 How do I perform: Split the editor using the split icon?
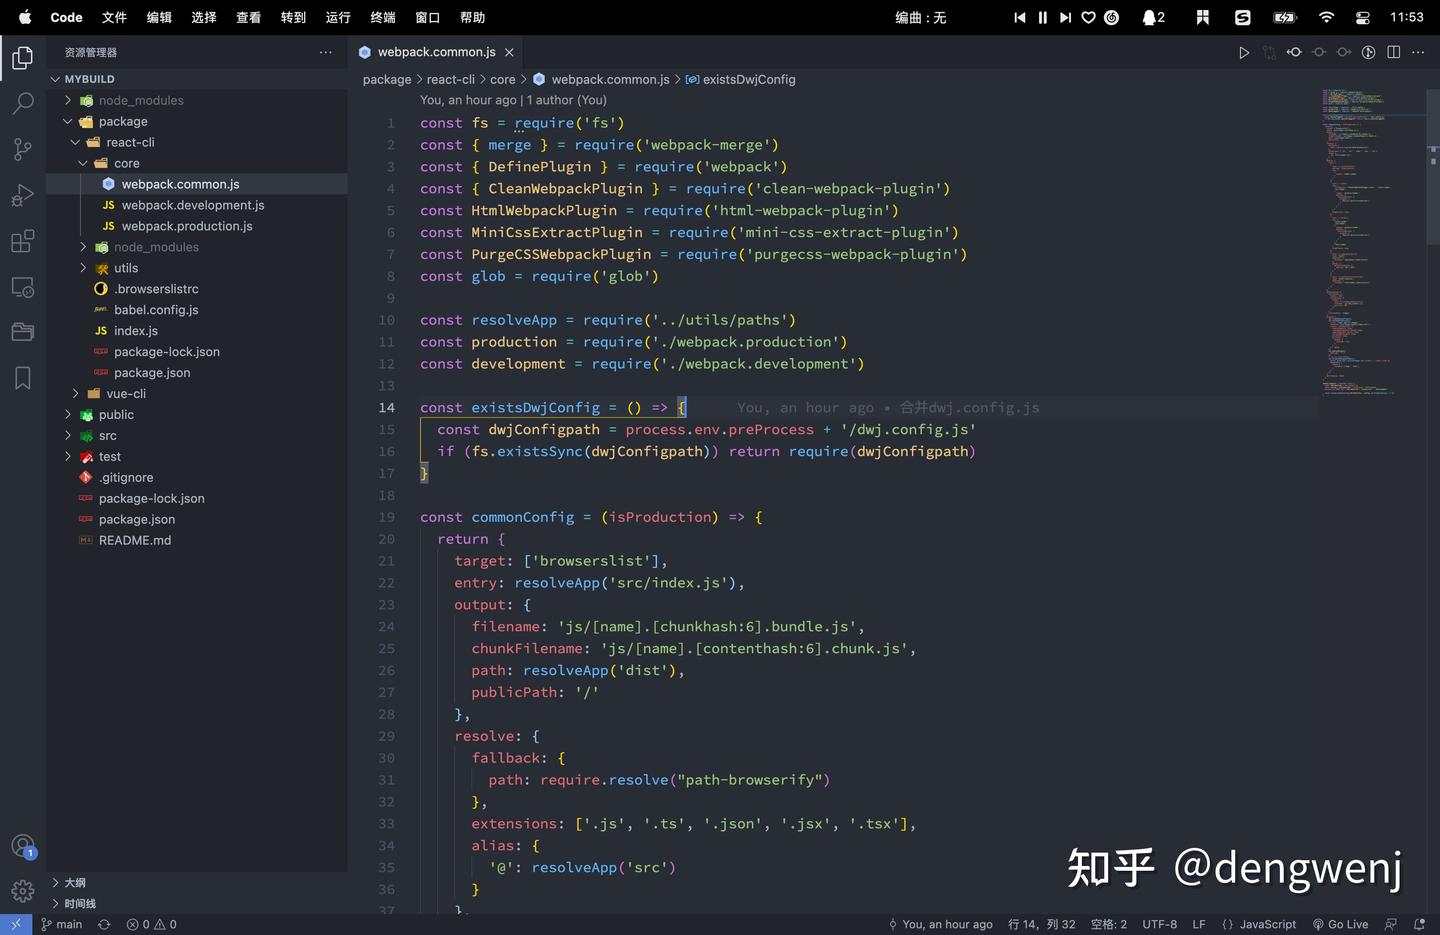1393,52
